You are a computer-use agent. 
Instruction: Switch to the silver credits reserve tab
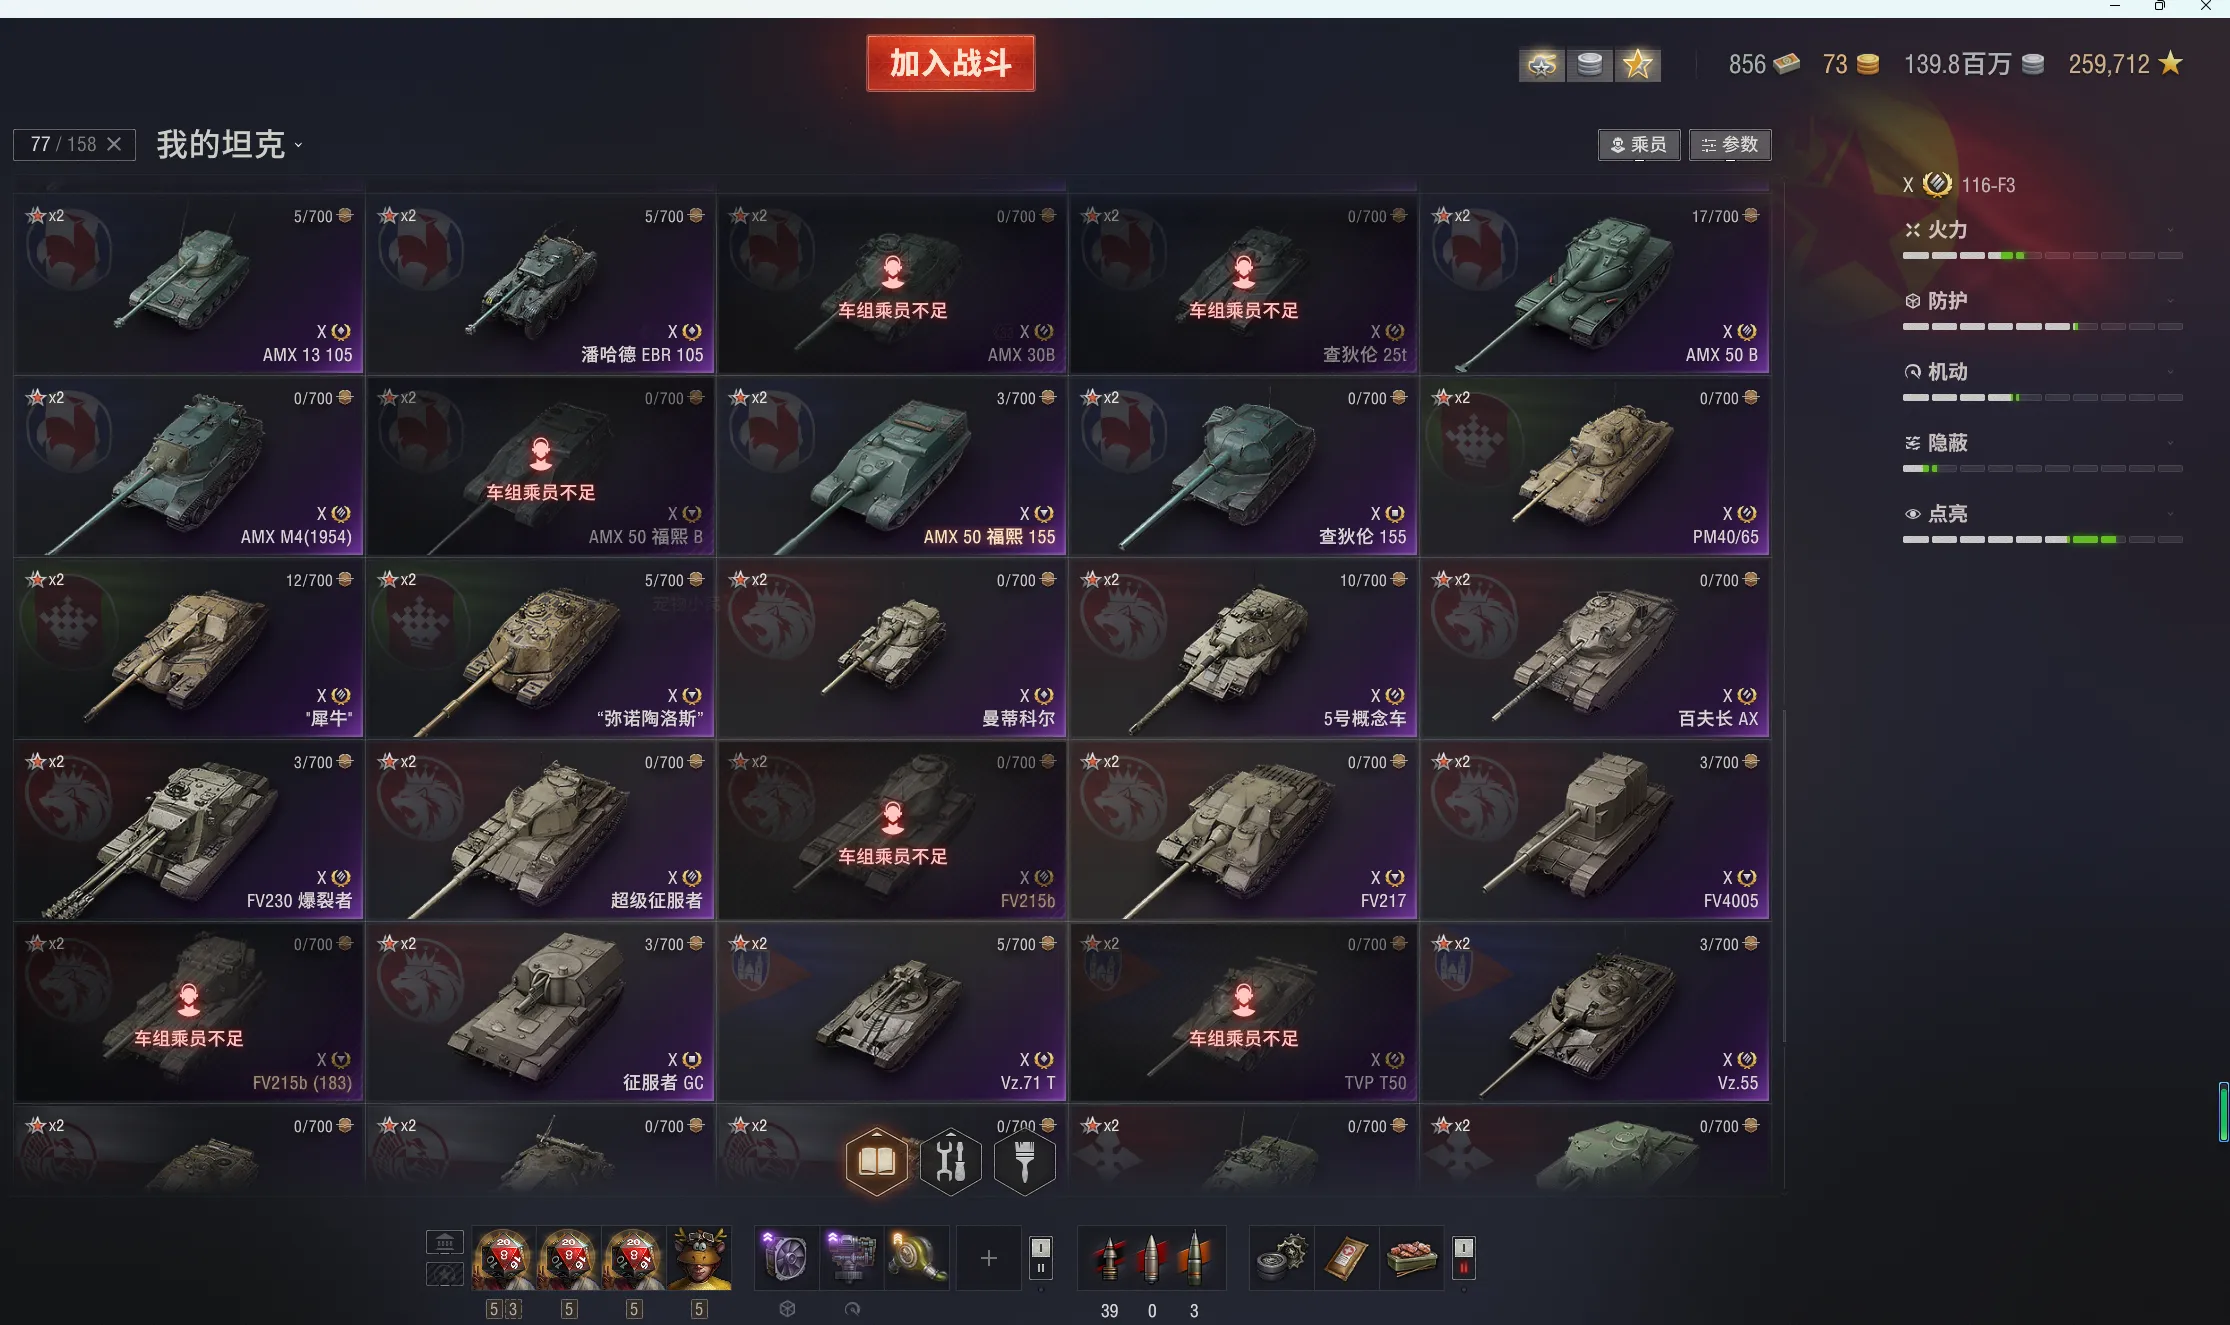1590,65
